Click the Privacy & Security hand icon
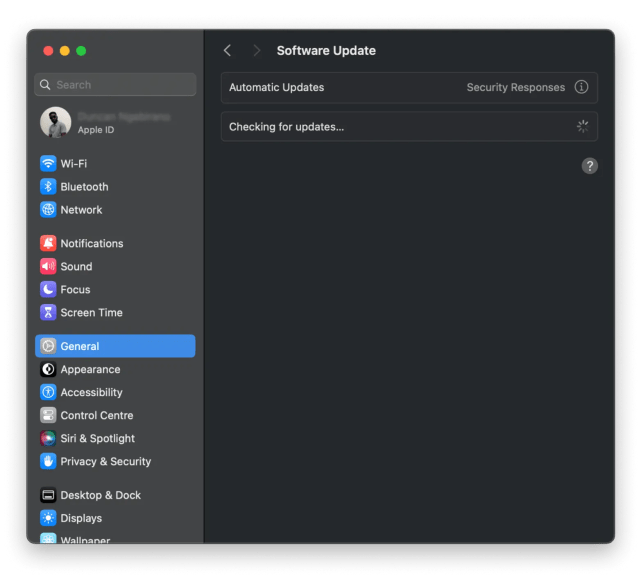Viewport: 639px width, 582px height. pos(48,461)
